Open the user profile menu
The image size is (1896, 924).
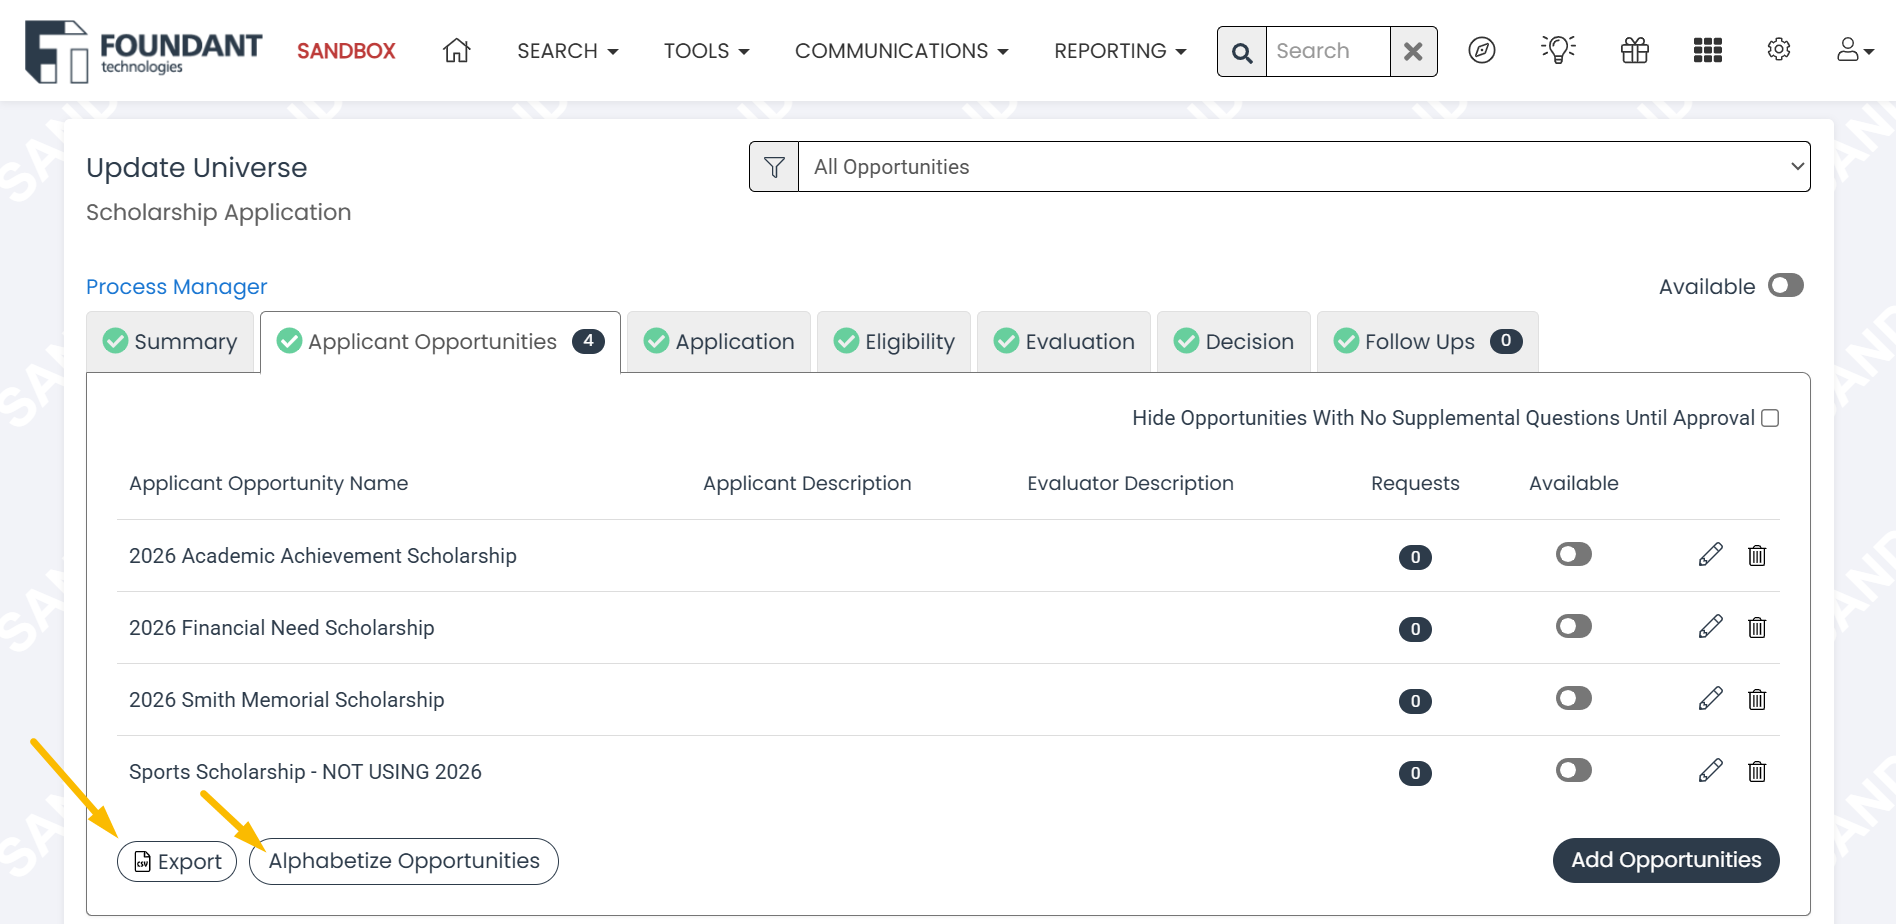pyautogui.click(x=1855, y=50)
